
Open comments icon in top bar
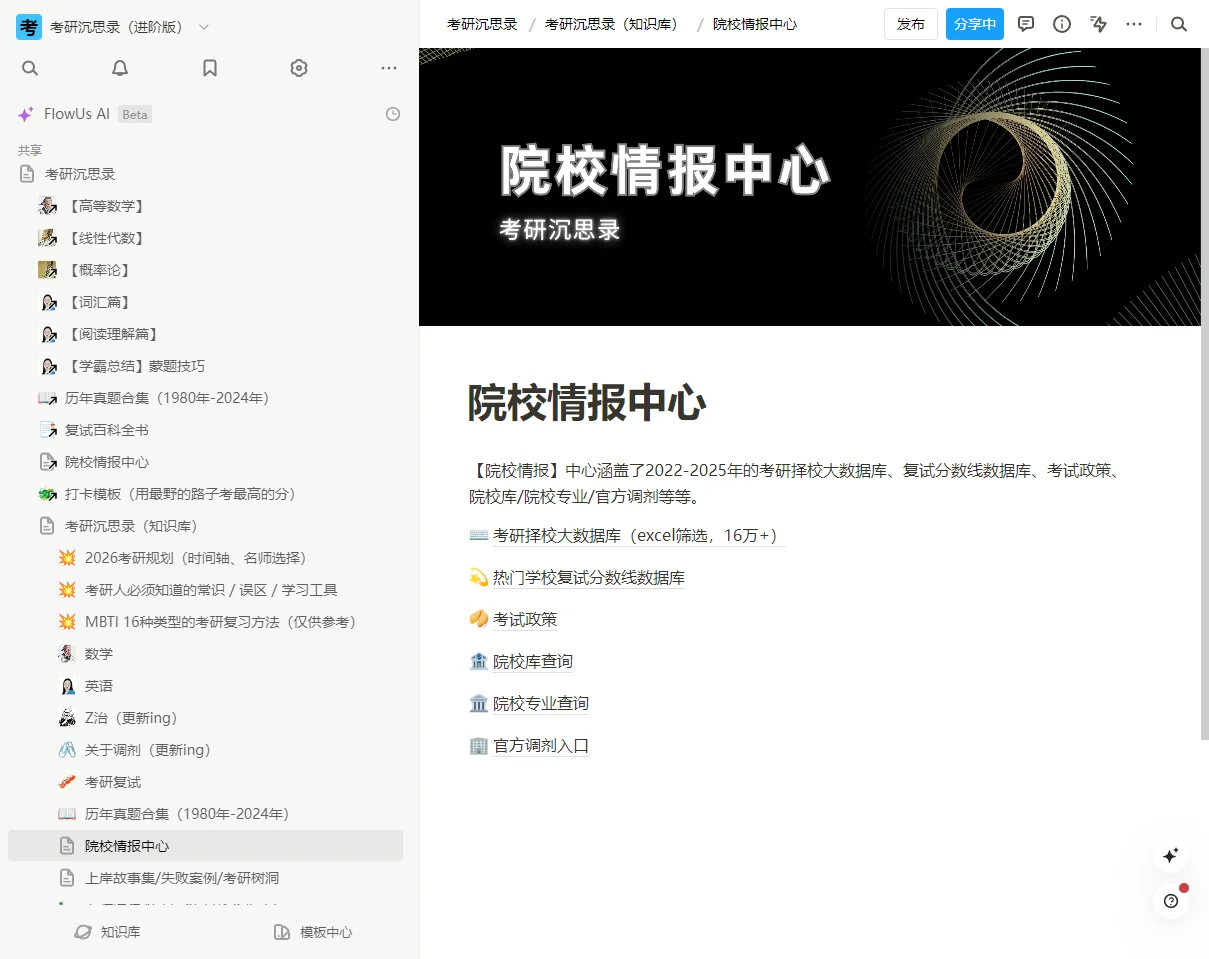tap(1026, 24)
